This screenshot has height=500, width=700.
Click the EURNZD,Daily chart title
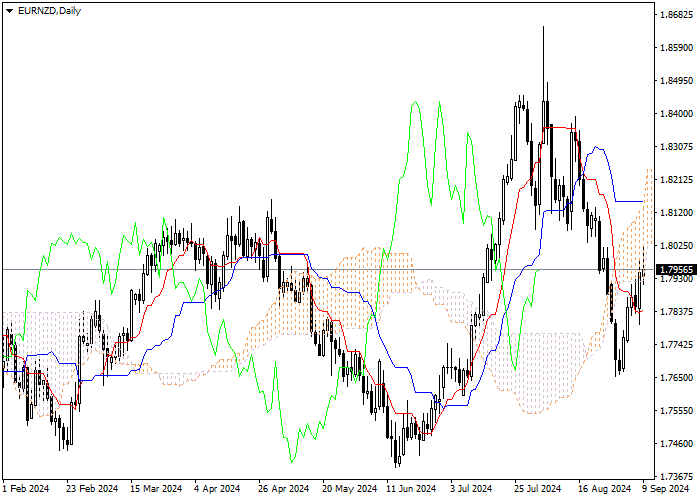click(x=50, y=11)
